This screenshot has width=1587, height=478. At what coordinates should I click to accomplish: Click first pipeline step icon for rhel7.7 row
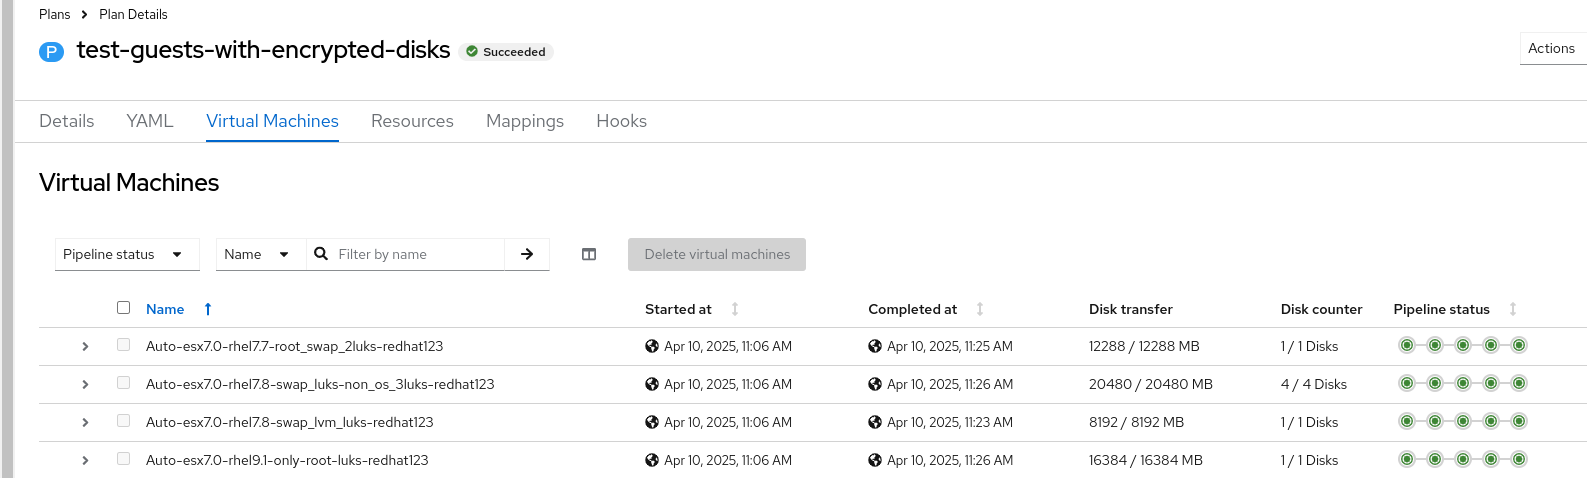click(x=1407, y=346)
